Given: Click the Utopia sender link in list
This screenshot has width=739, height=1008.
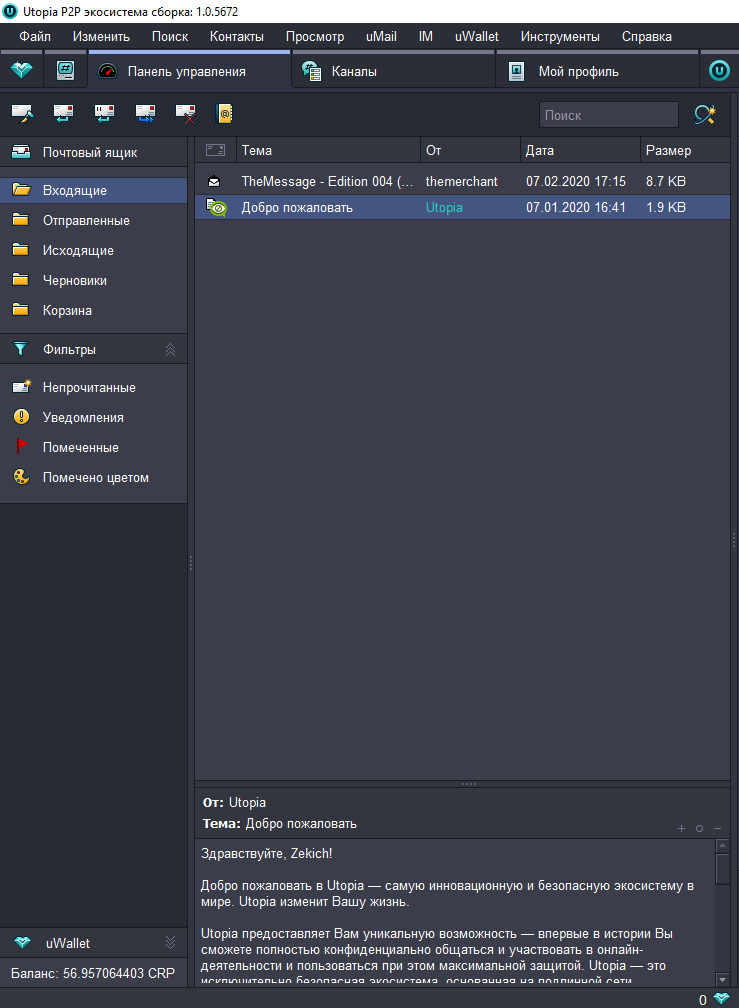Looking at the screenshot, I should click(444, 208).
